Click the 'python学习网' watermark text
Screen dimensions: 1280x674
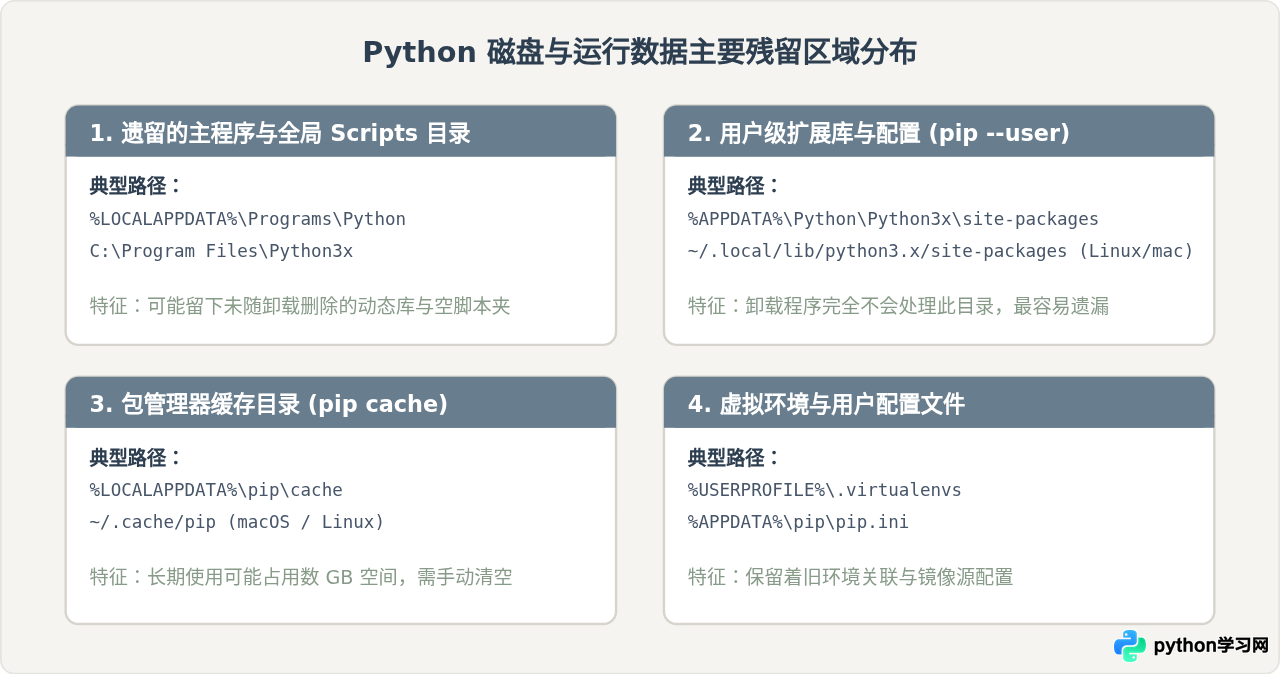1211,646
